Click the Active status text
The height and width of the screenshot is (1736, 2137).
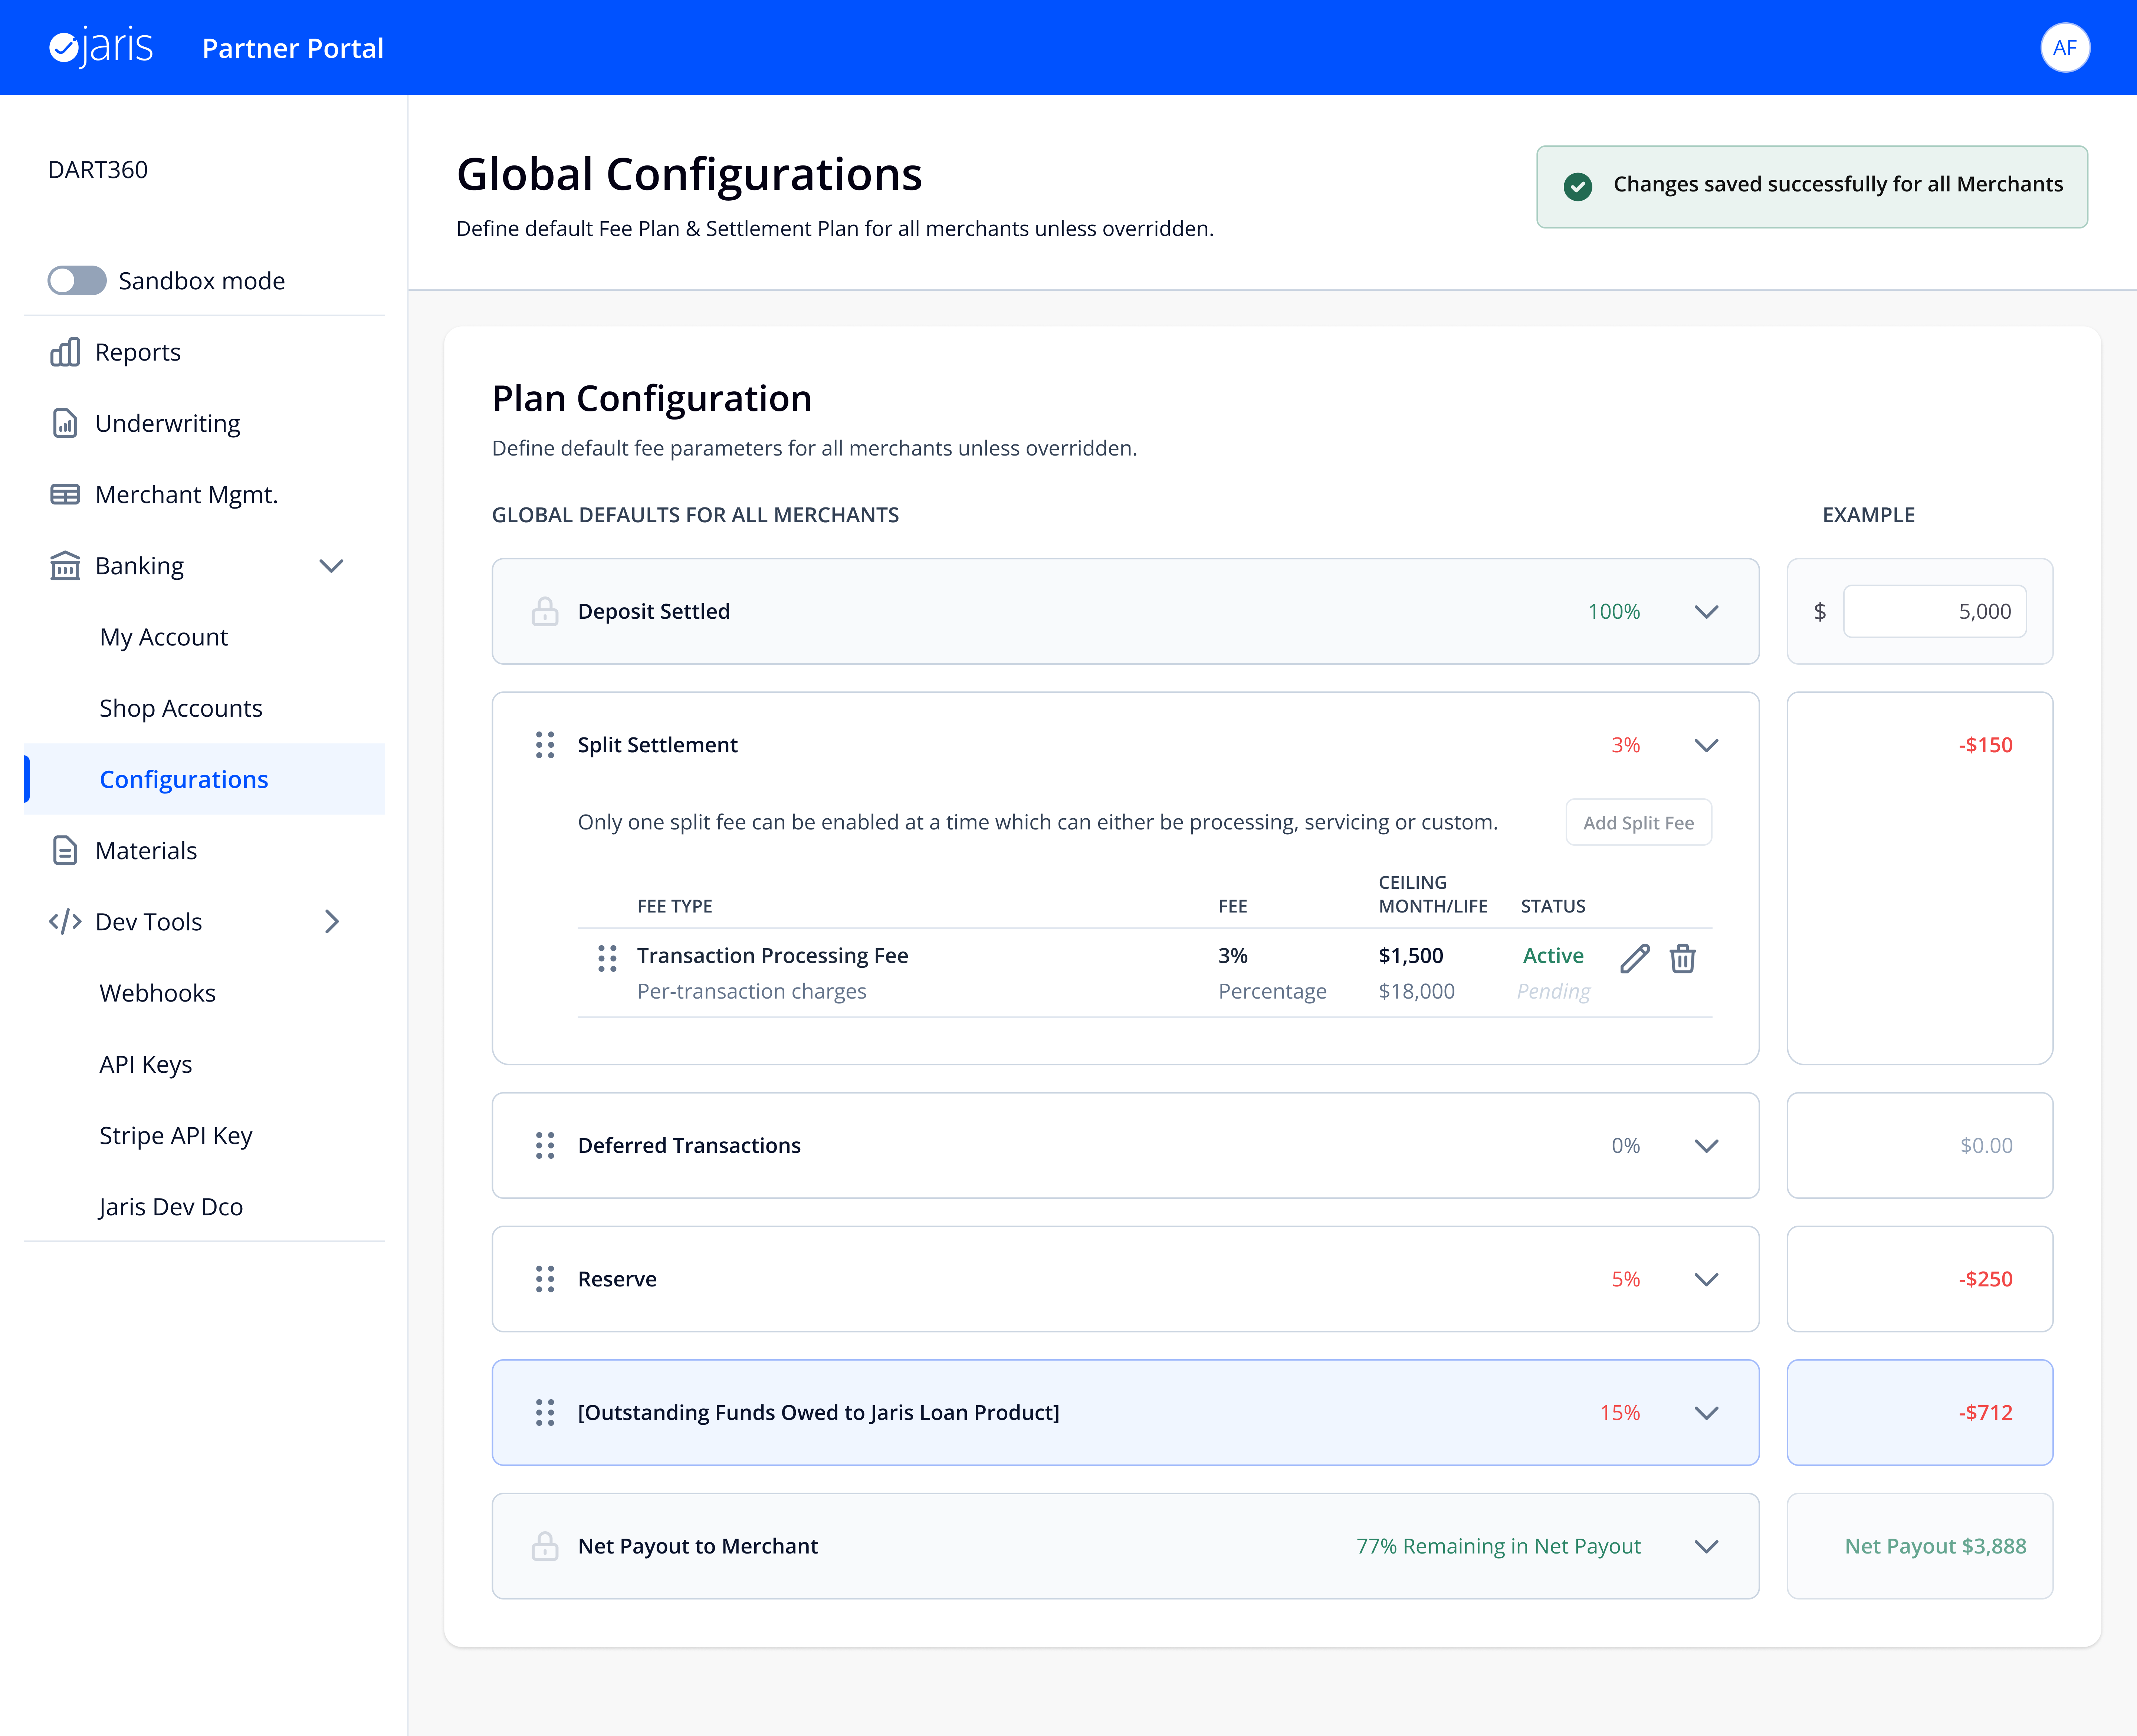(1553, 956)
